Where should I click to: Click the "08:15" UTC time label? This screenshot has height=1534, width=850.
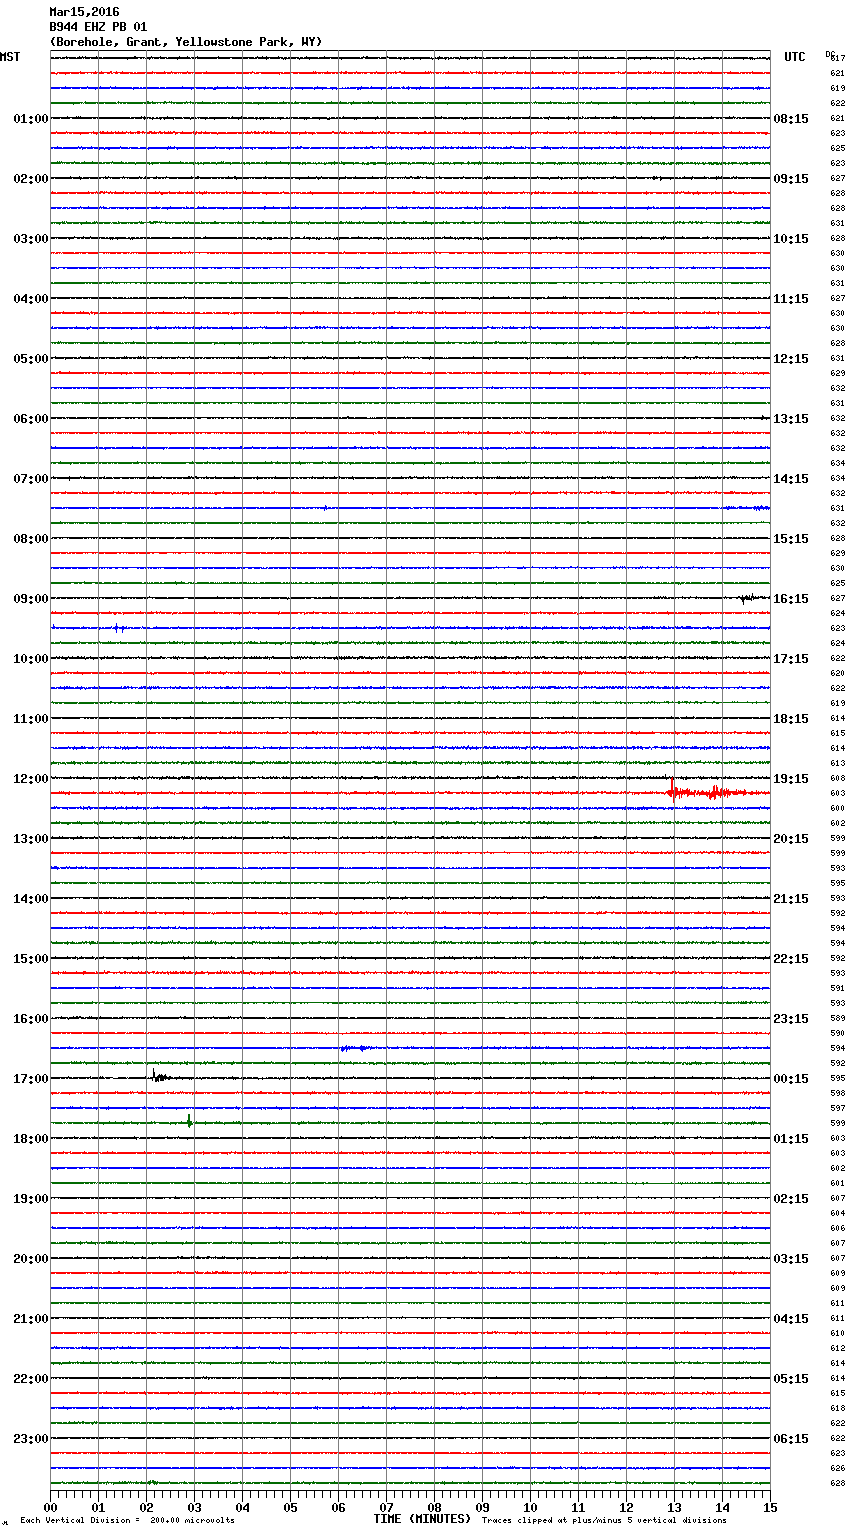coord(791,119)
